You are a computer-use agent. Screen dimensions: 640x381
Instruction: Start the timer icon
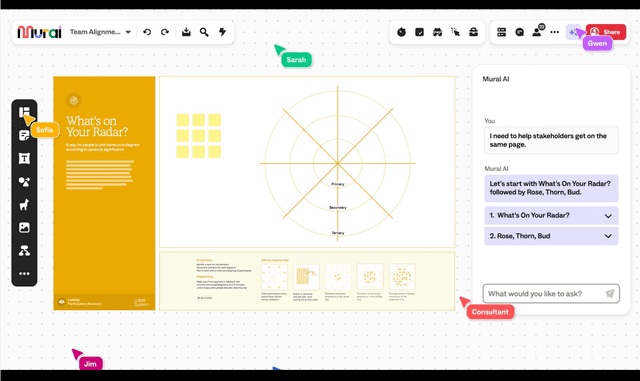[401, 32]
